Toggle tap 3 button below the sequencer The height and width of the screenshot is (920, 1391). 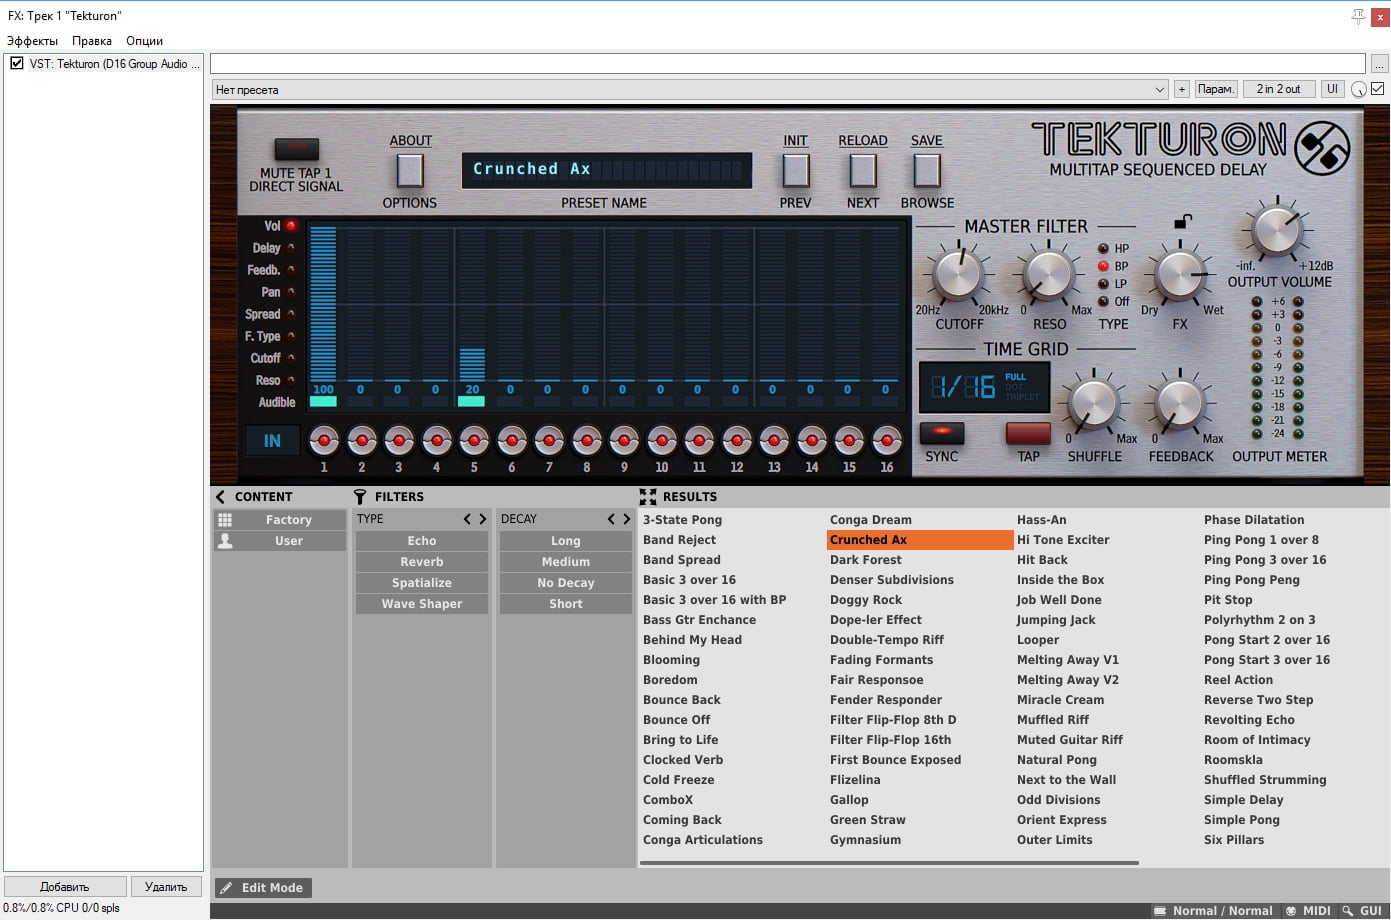[398, 440]
